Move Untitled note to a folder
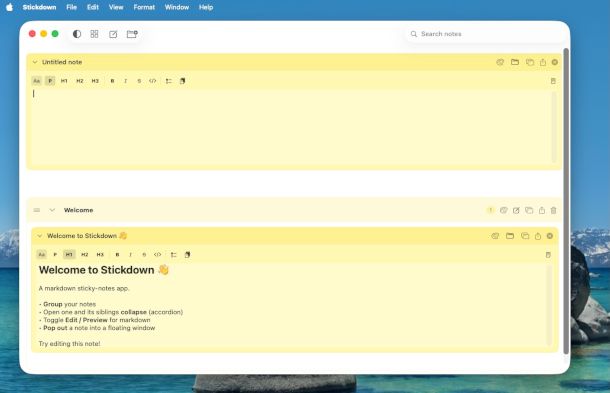Viewport: 610px width, 393px height. coord(515,62)
